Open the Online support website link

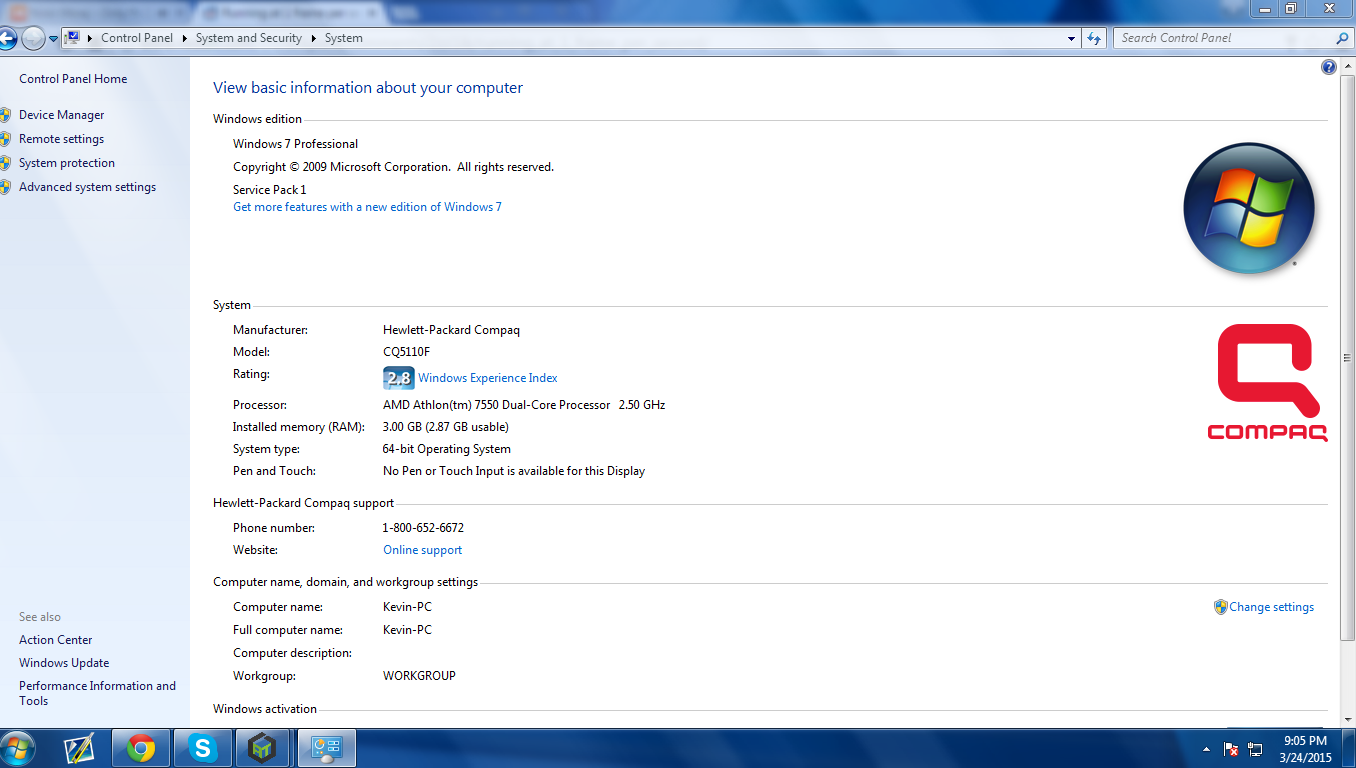[423, 550]
